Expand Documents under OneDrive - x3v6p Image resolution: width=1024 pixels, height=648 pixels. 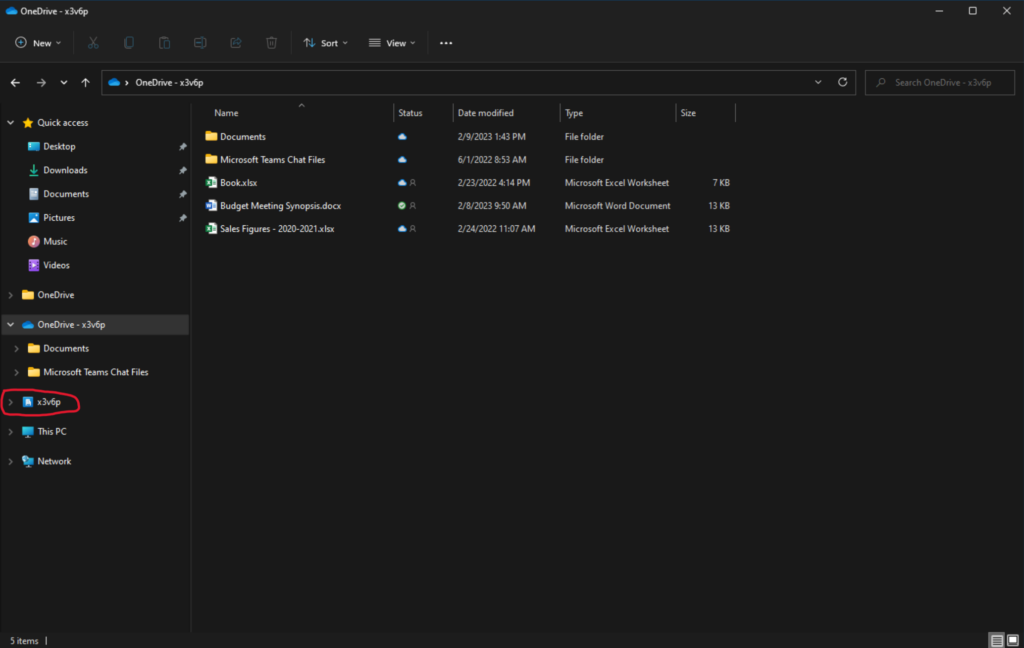click(16, 349)
